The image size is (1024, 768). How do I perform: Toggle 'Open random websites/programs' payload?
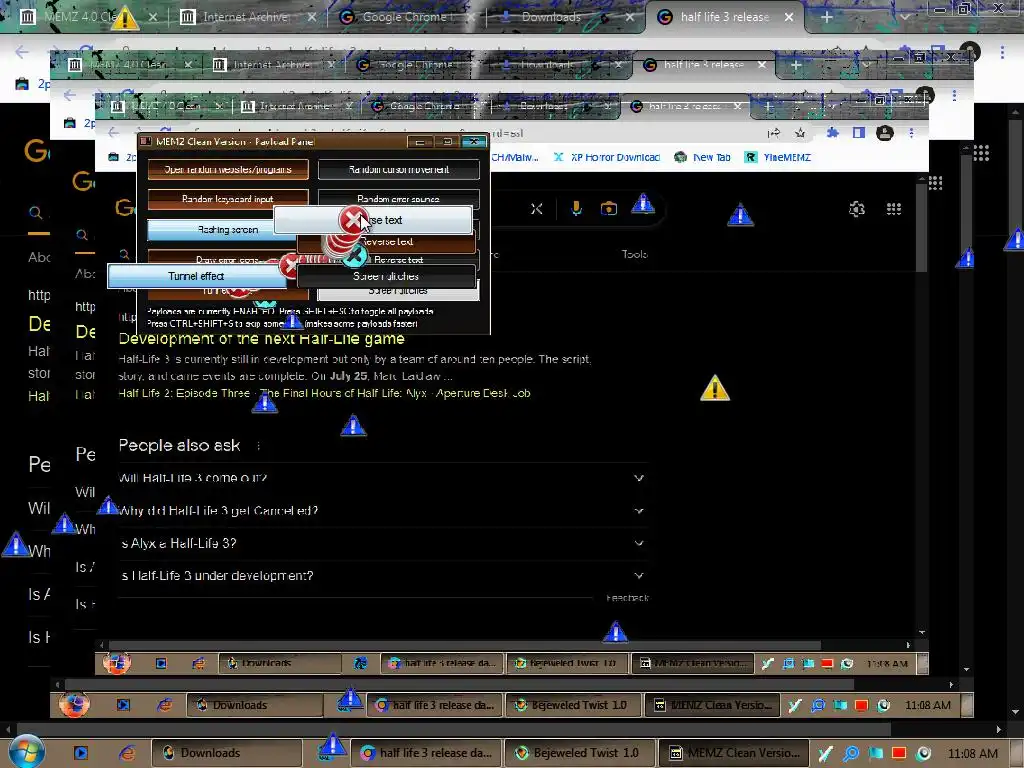[x=228, y=169]
